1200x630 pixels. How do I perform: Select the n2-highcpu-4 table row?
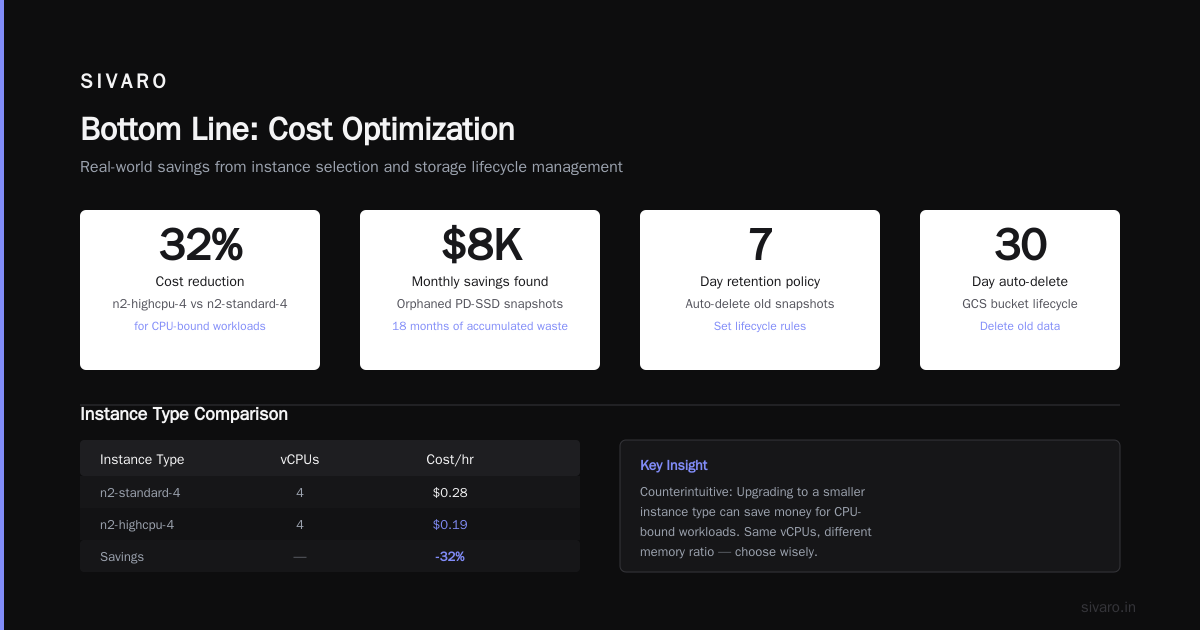(x=330, y=524)
